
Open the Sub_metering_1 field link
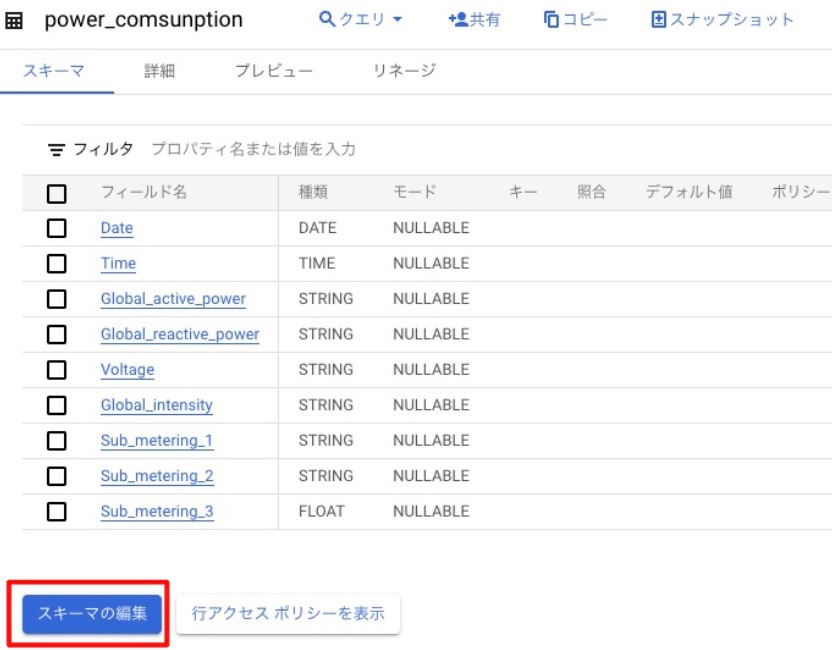pos(157,441)
